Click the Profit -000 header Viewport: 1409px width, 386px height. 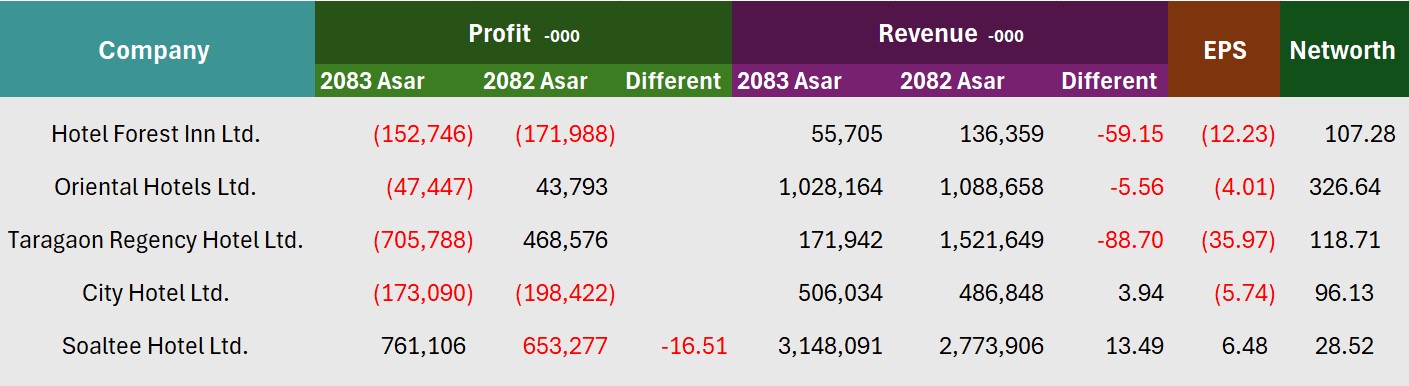pyautogui.click(x=524, y=33)
